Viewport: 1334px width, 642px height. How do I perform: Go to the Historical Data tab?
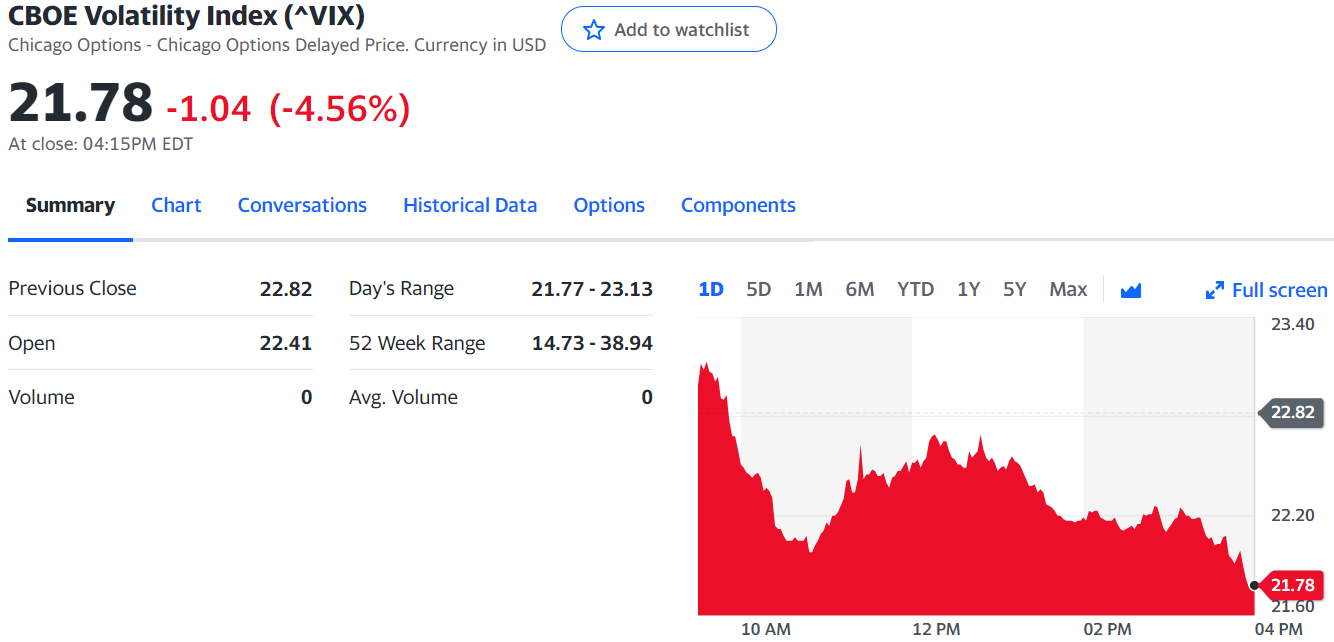pos(470,205)
